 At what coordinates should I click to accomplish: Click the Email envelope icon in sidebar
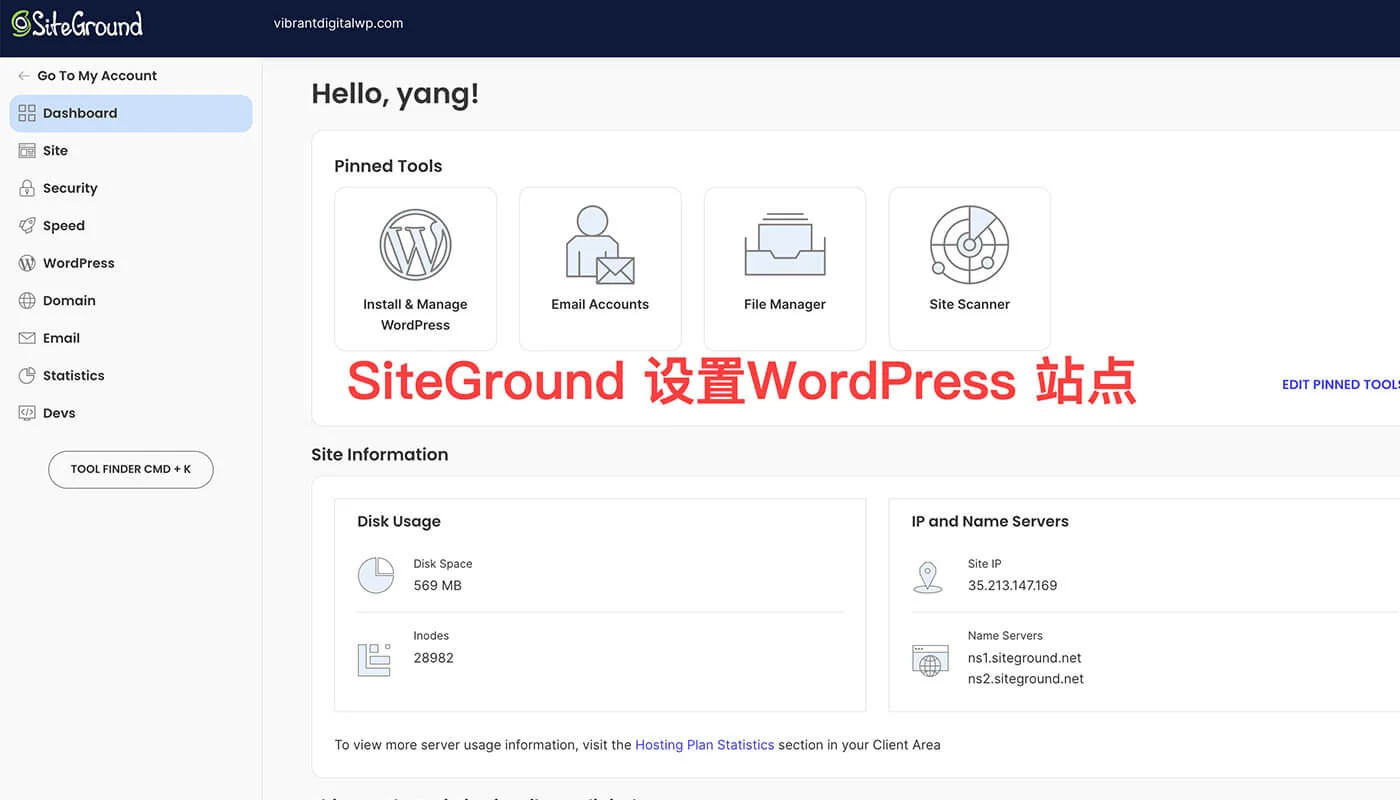pos(27,338)
